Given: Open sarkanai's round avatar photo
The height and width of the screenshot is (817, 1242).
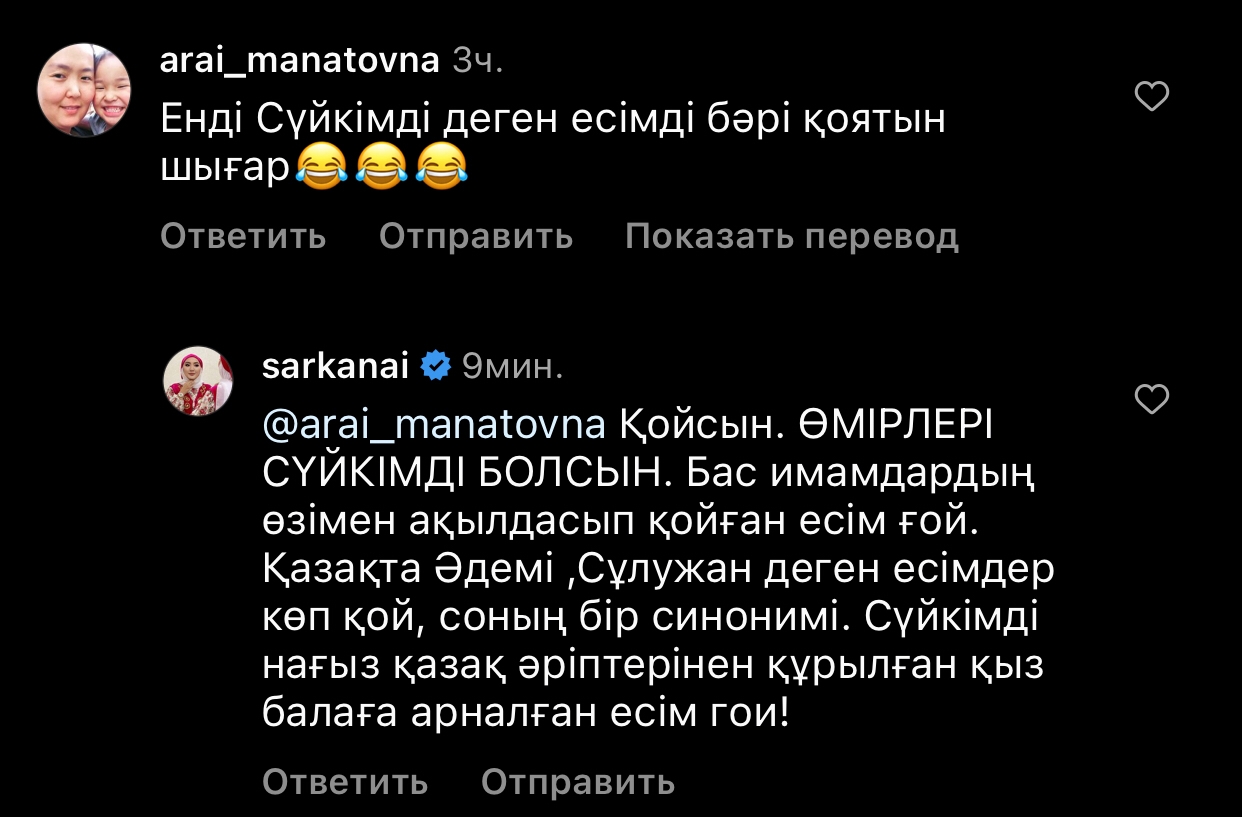Looking at the screenshot, I should tap(198, 382).
